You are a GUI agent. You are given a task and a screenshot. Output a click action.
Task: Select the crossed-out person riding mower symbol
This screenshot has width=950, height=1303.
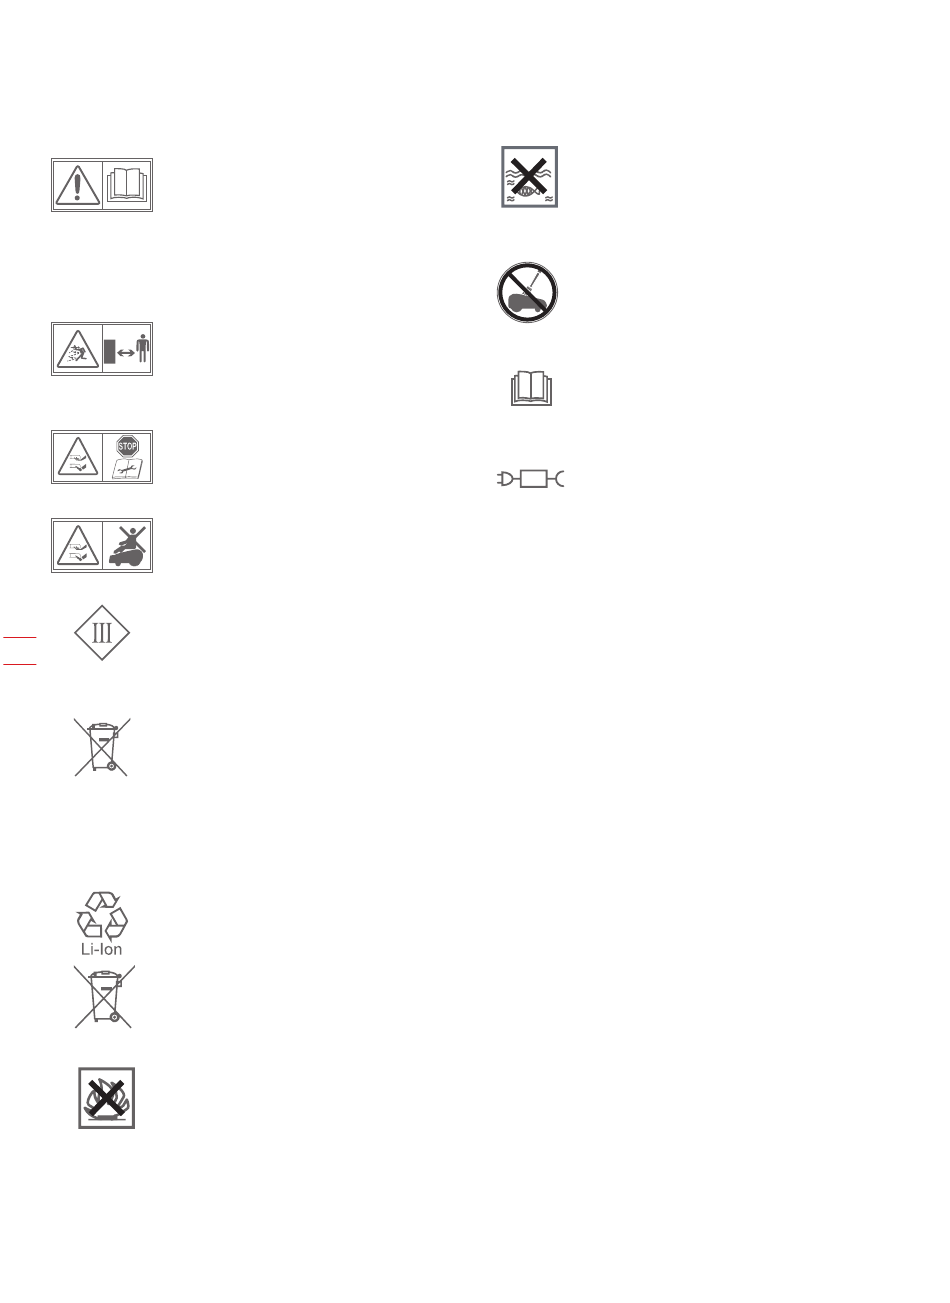pyautogui.click(x=127, y=545)
